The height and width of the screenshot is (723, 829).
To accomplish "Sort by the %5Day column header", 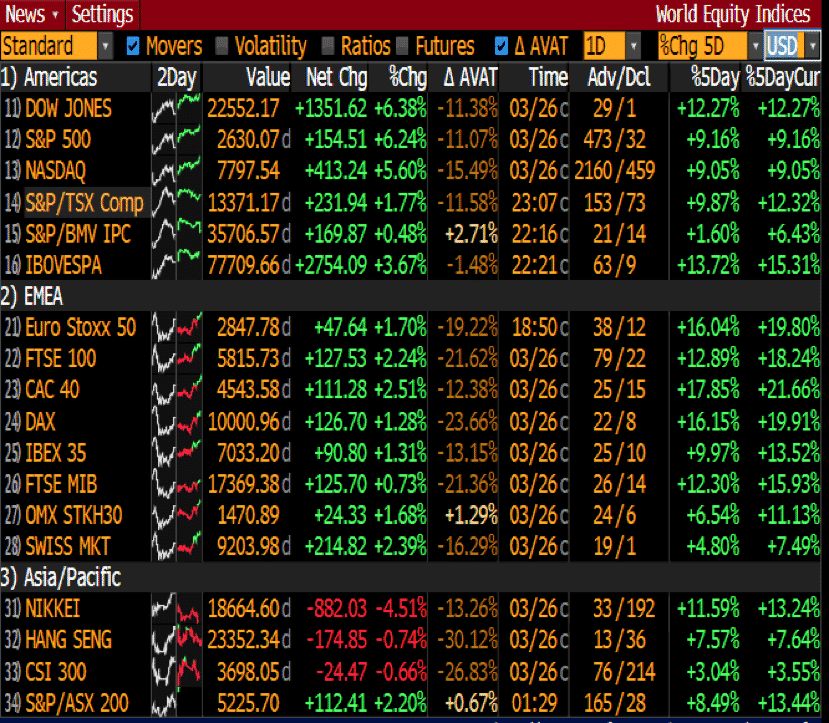I will coord(715,78).
